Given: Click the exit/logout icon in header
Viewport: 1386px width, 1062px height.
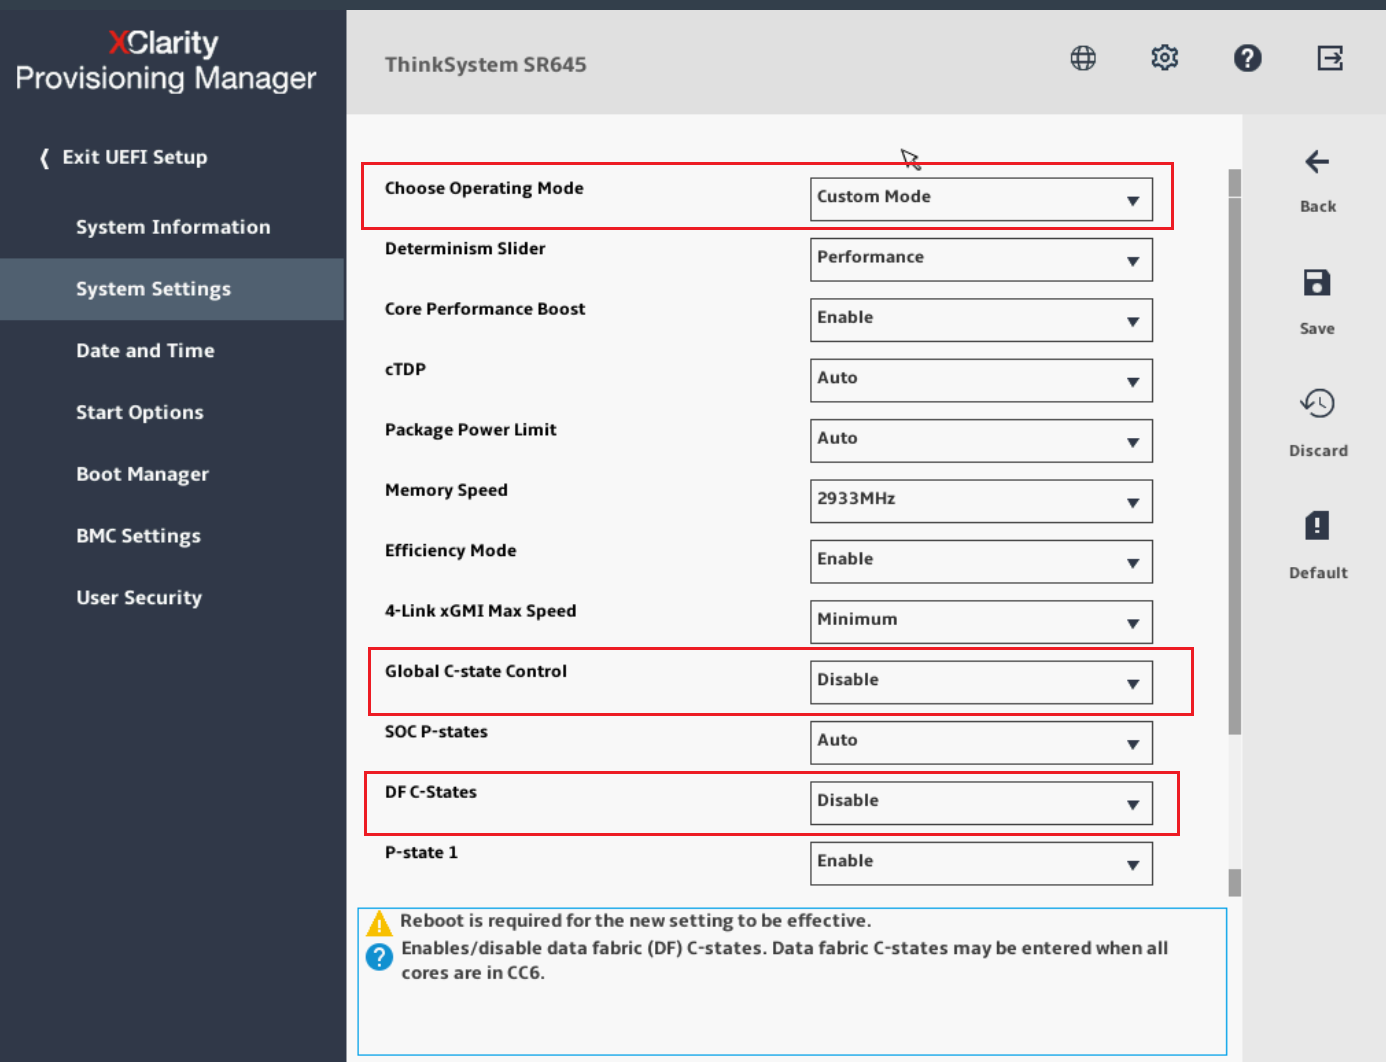Looking at the screenshot, I should point(1330,58).
